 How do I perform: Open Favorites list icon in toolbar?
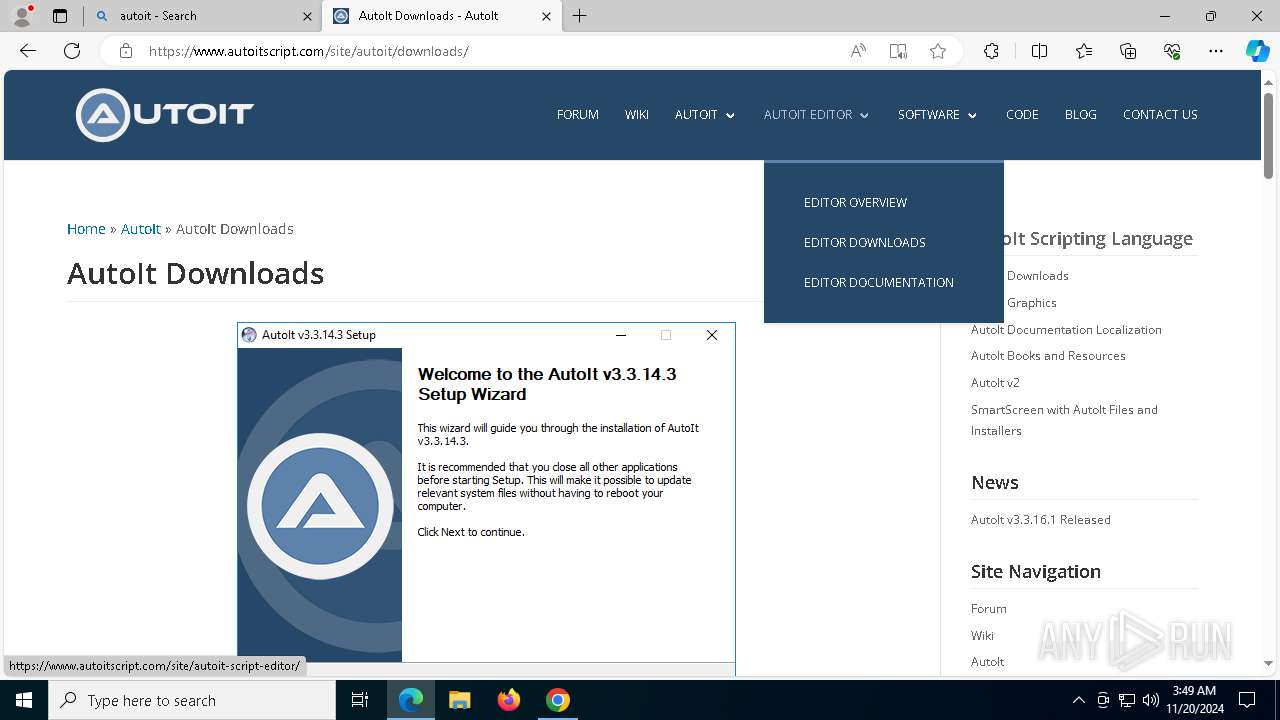point(1084,51)
